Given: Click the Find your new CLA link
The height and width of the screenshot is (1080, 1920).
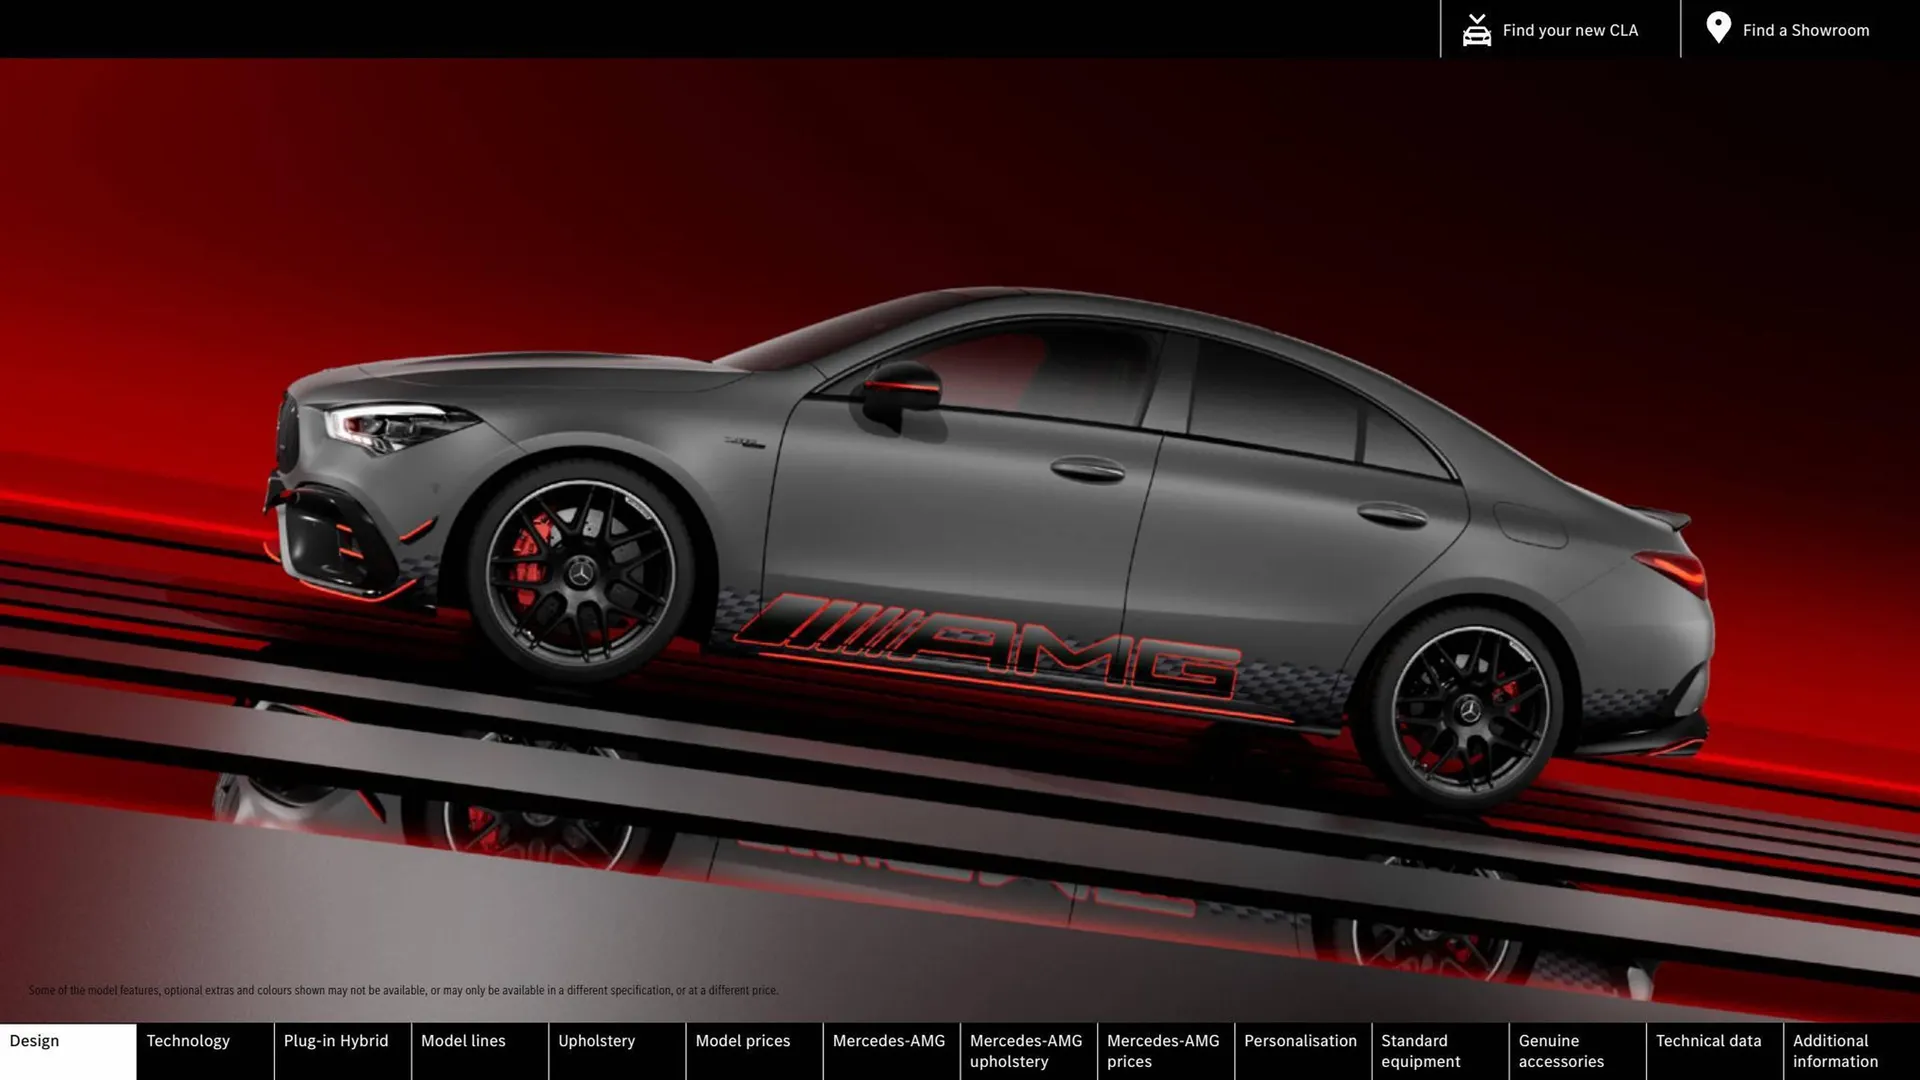Looking at the screenshot, I should pyautogui.click(x=1570, y=29).
